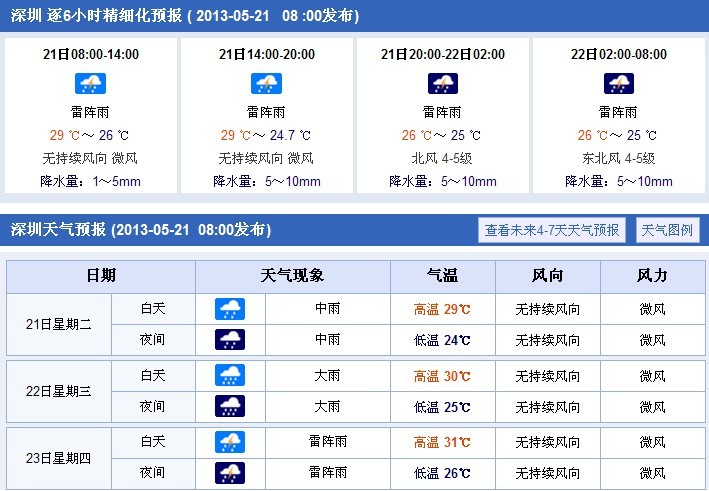709x491 pixels.
Task: Click the 降水量：1～5mm text
Action: [x=90, y=182]
